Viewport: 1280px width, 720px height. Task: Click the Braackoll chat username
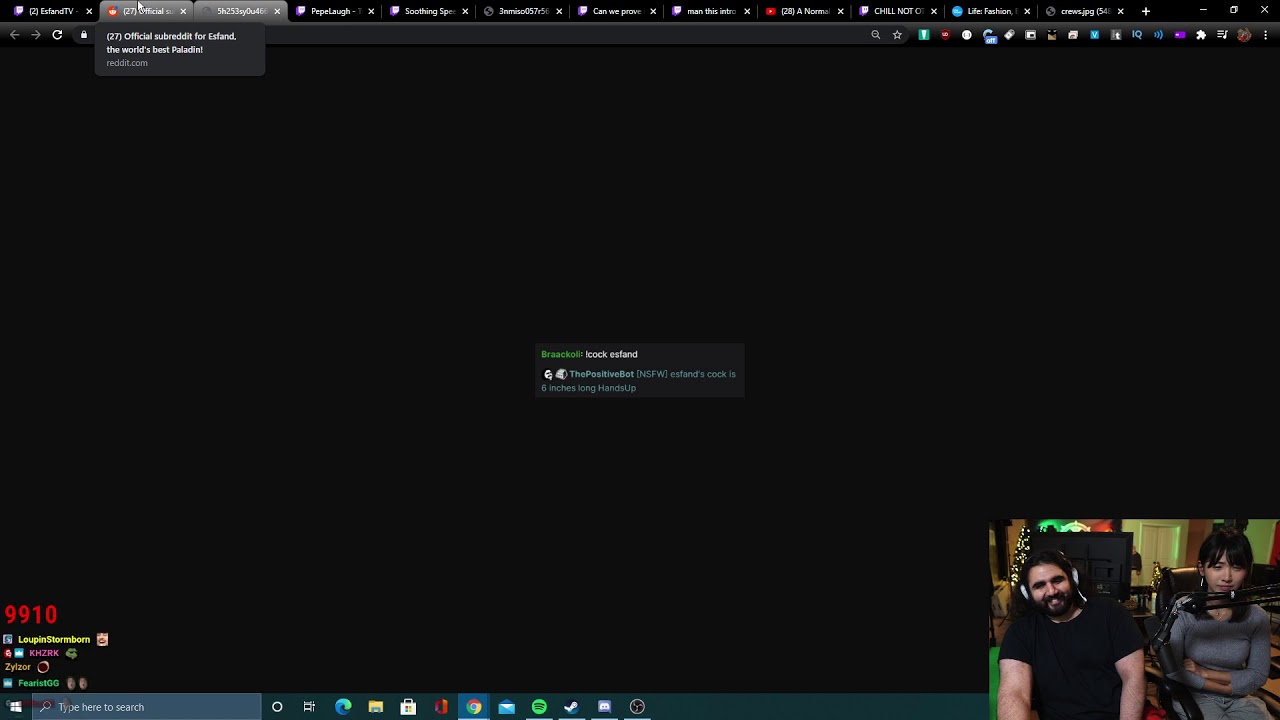561,354
